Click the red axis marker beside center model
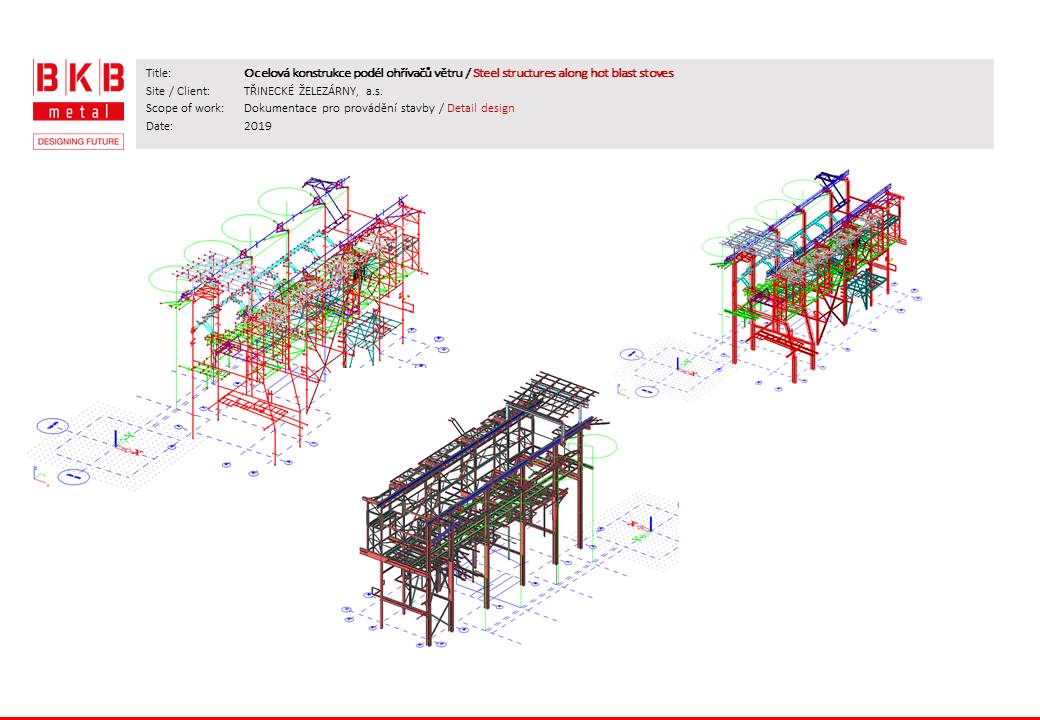The height and width of the screenshot is (720, 1040). click(x=634, y=522)
